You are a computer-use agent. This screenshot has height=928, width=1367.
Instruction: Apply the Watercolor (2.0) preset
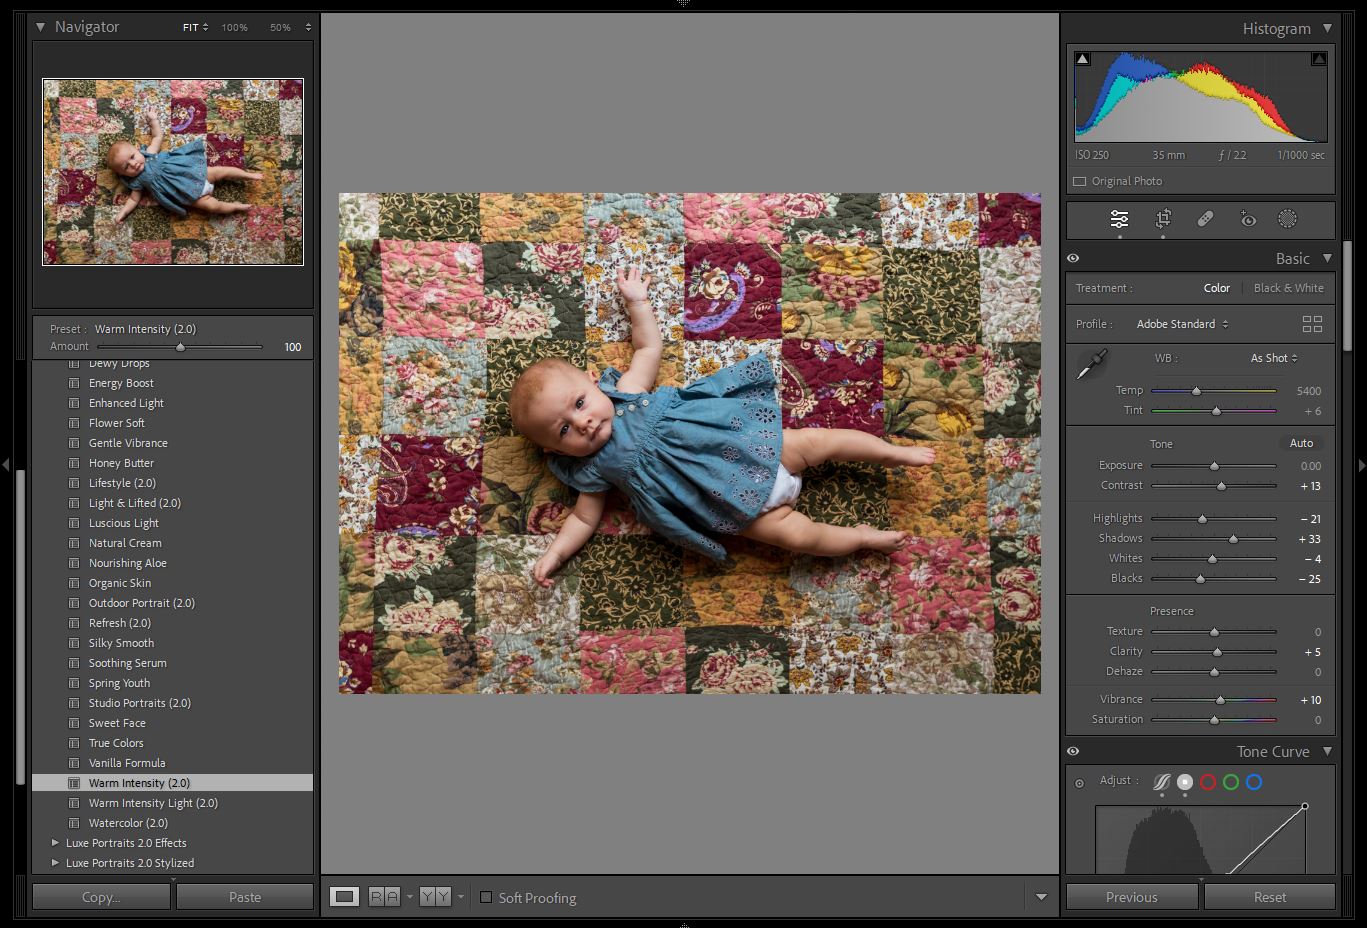(x=128, y=823)
